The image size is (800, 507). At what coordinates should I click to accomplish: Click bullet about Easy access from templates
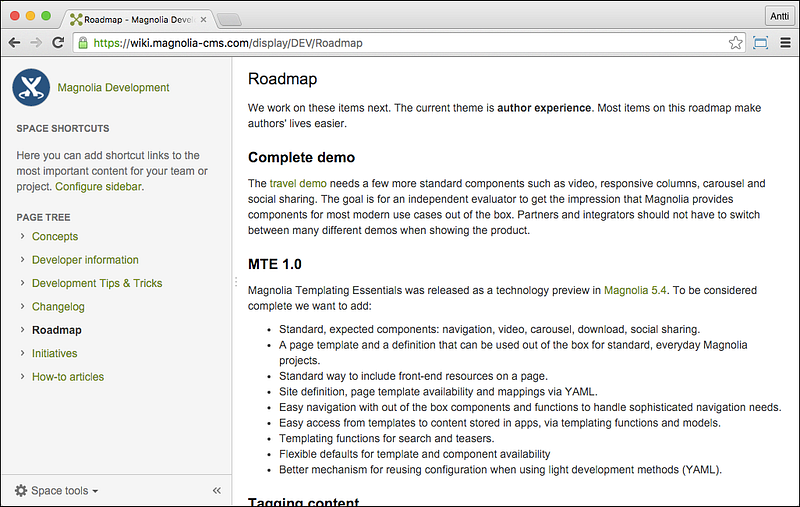click(x=499, y=423)
